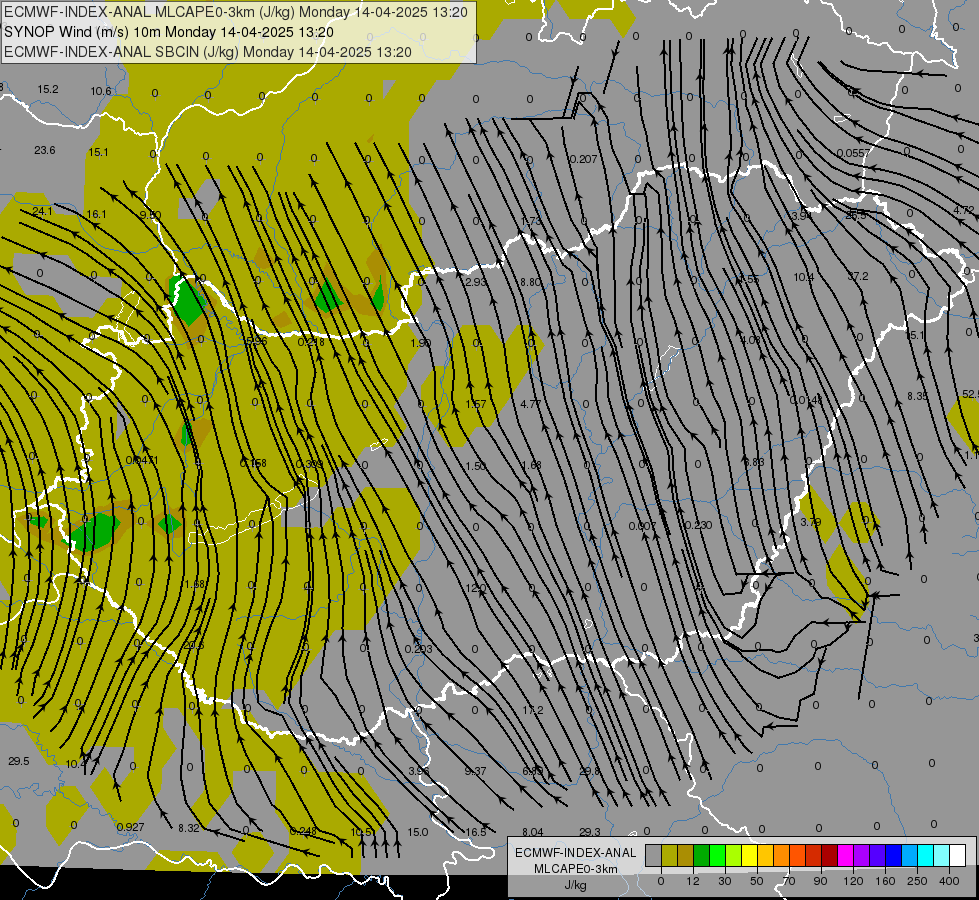Click the map value 15.2
This screenshot has width=979, height=900.
[x=47, y=89]
